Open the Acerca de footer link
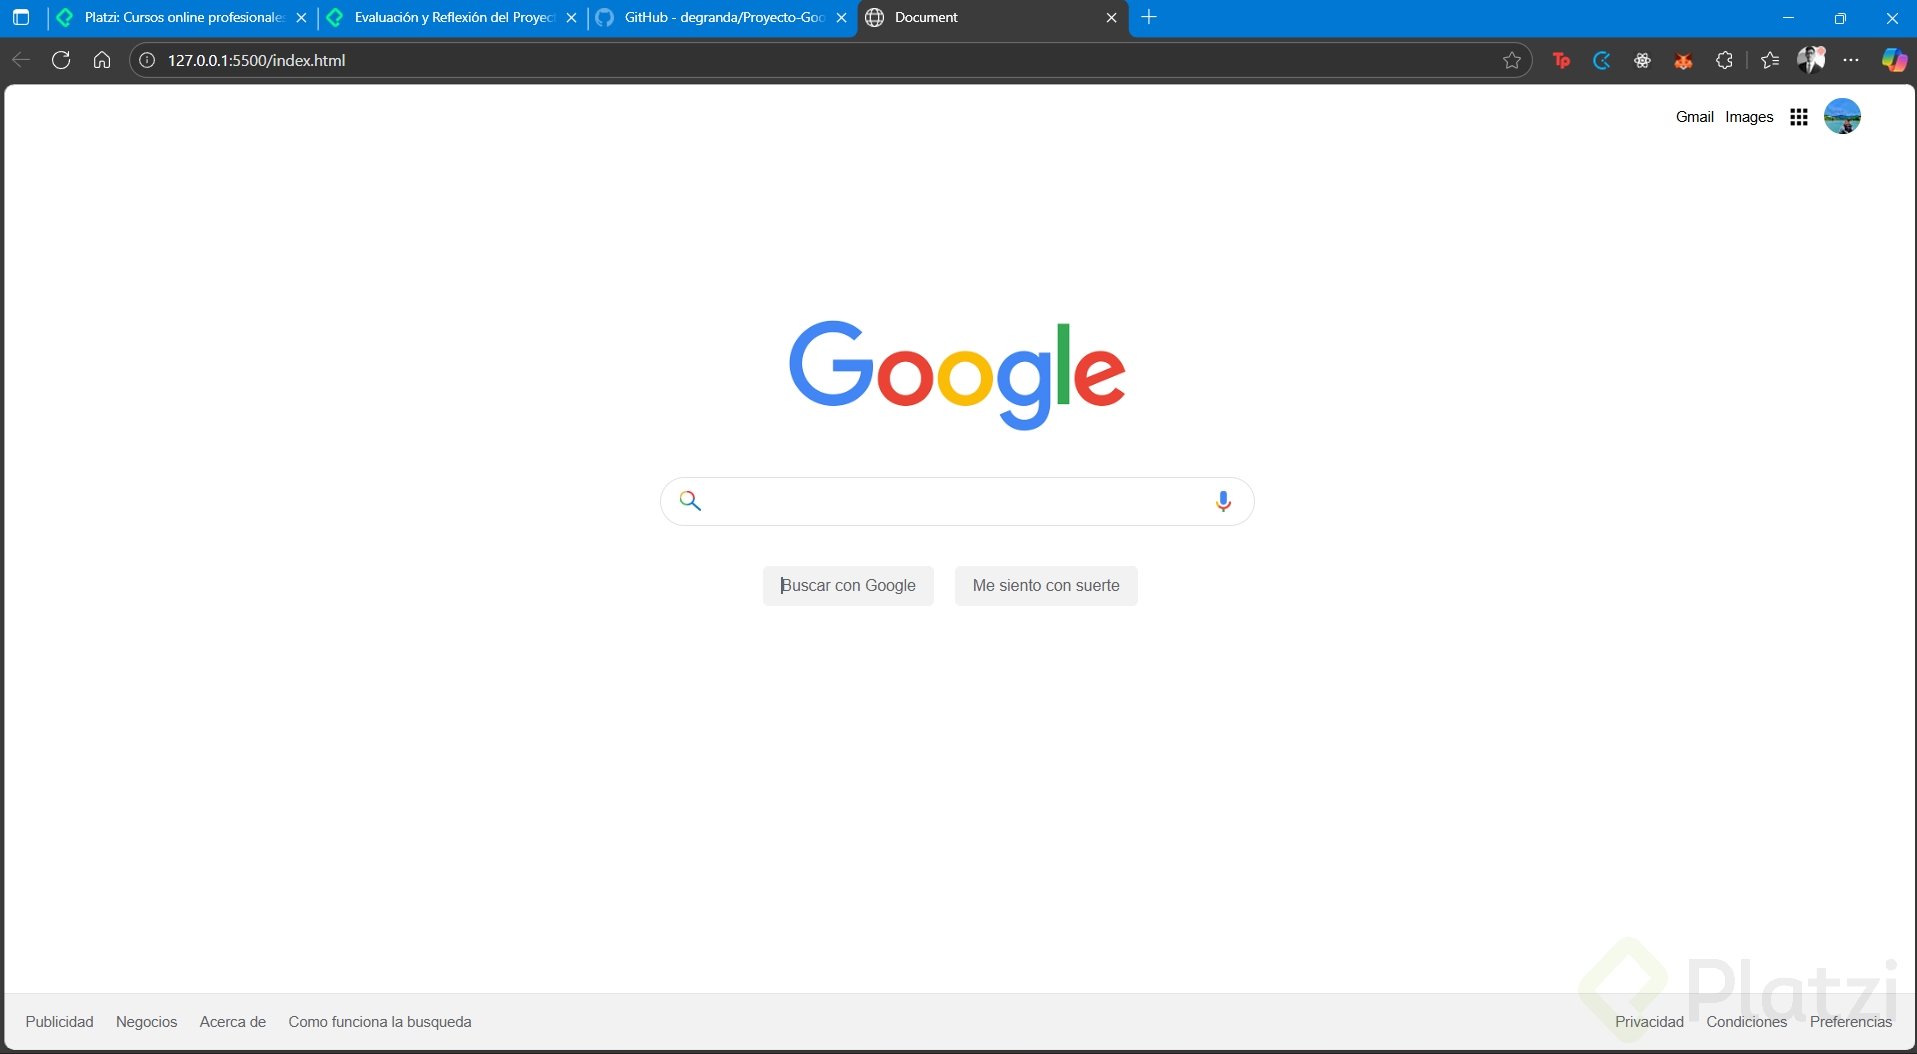 pyautogui.click(x=233, y=1022)
